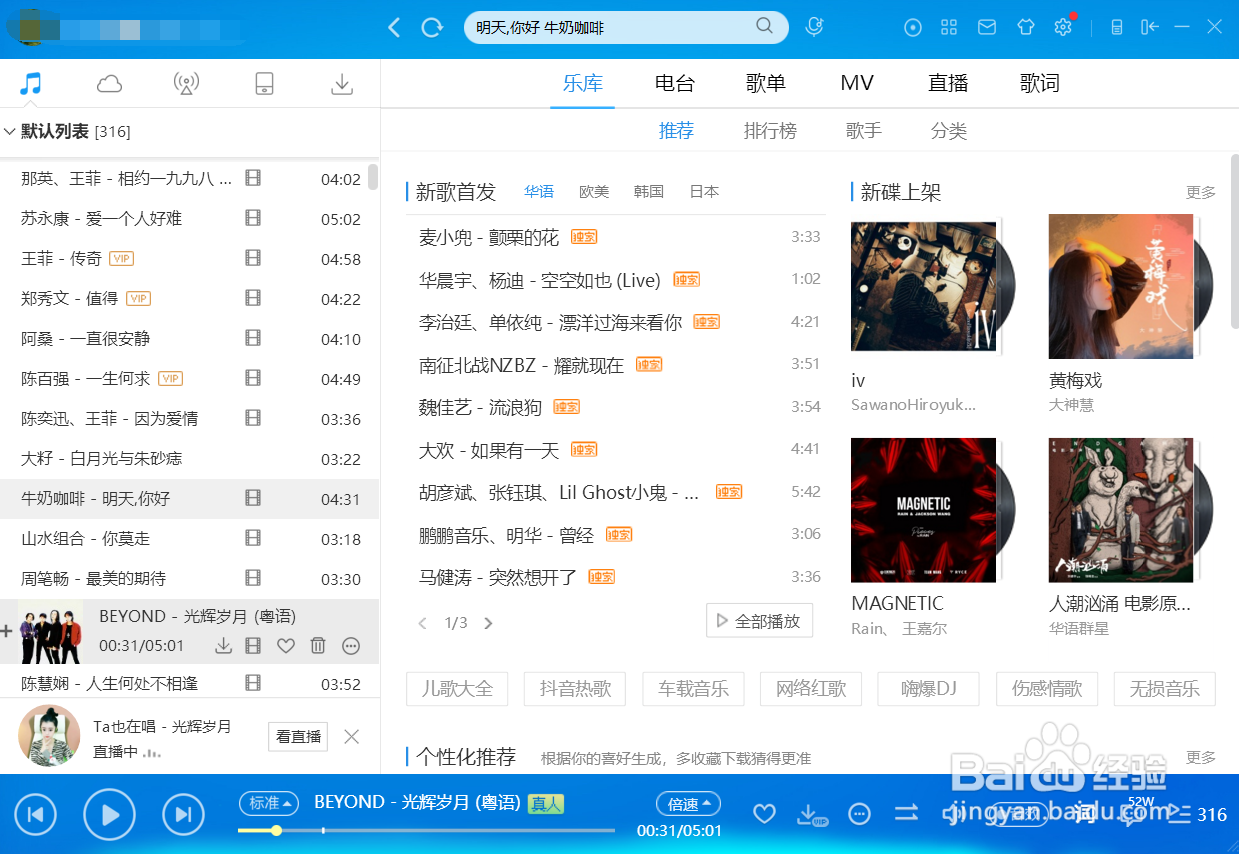Switch to the 歌单 tab
Viewport: 1239px width, 854px height.
766,83
